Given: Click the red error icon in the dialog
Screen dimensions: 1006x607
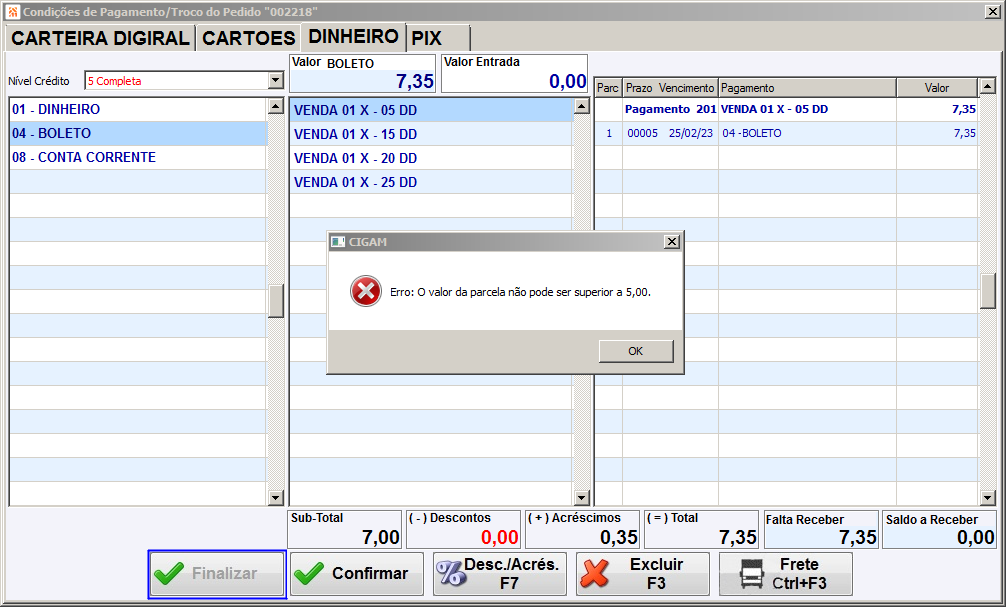Looking at the screenshot, I should [x=366, y=291].
